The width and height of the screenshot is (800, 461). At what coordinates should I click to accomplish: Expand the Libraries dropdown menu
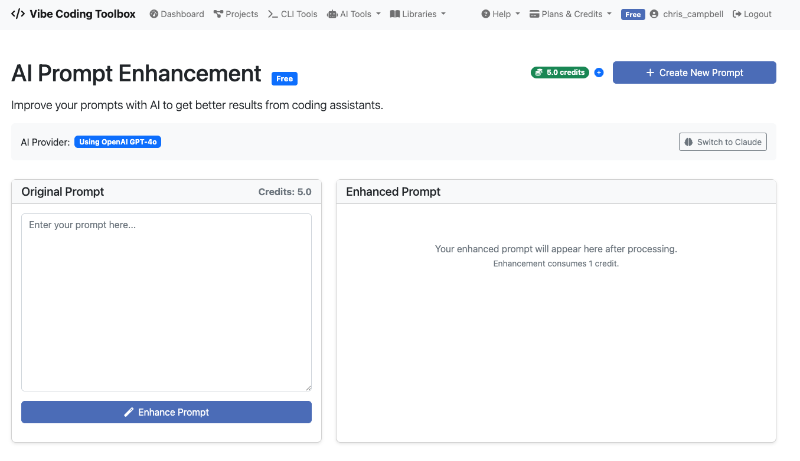pos(418,14)
